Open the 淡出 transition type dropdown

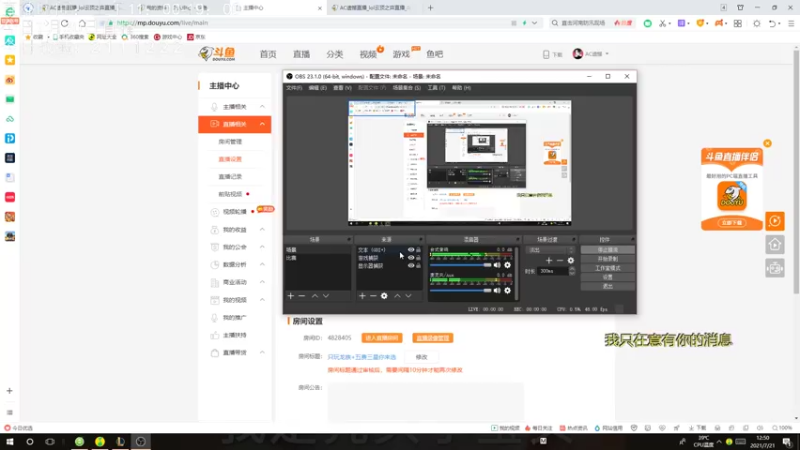550,250
